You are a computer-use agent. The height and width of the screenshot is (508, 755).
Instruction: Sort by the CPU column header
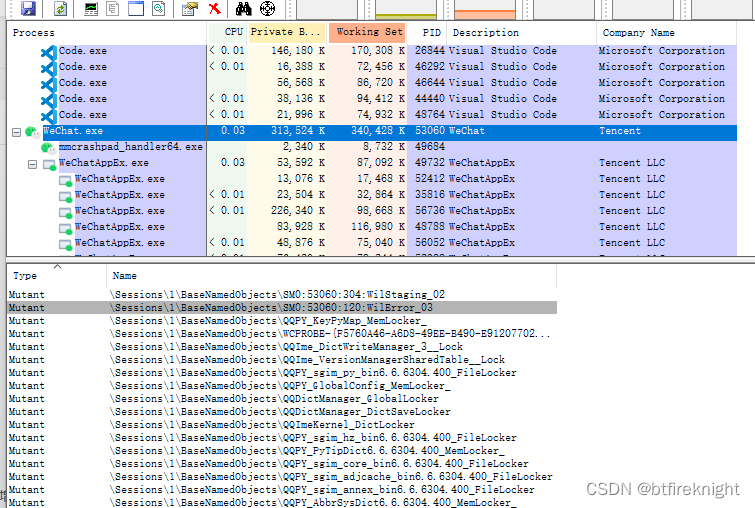coord(227,32)
